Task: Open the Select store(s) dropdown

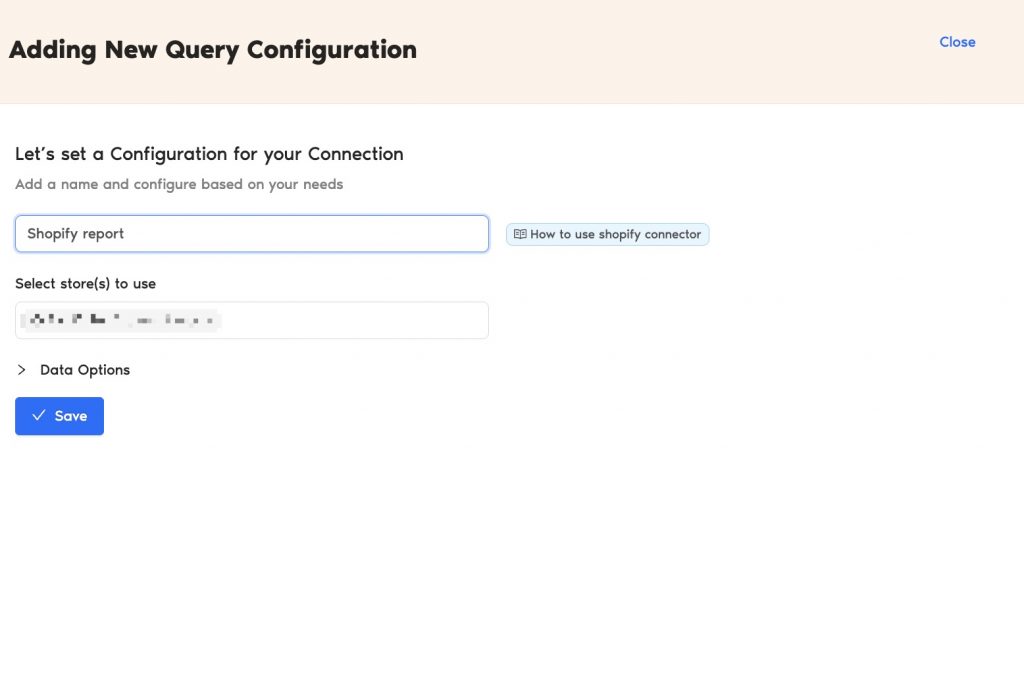Action: [251, 320]
